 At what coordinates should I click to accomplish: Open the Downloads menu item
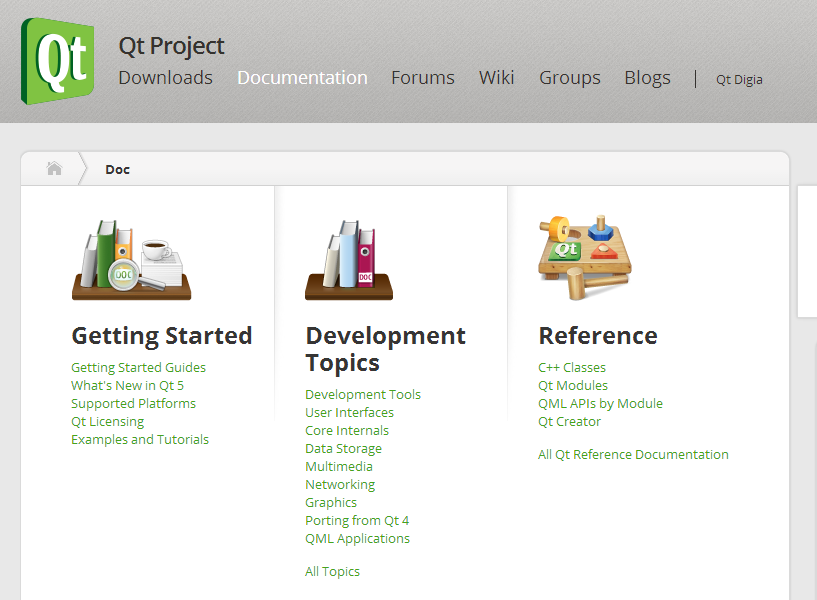click(x=166, y=78)
